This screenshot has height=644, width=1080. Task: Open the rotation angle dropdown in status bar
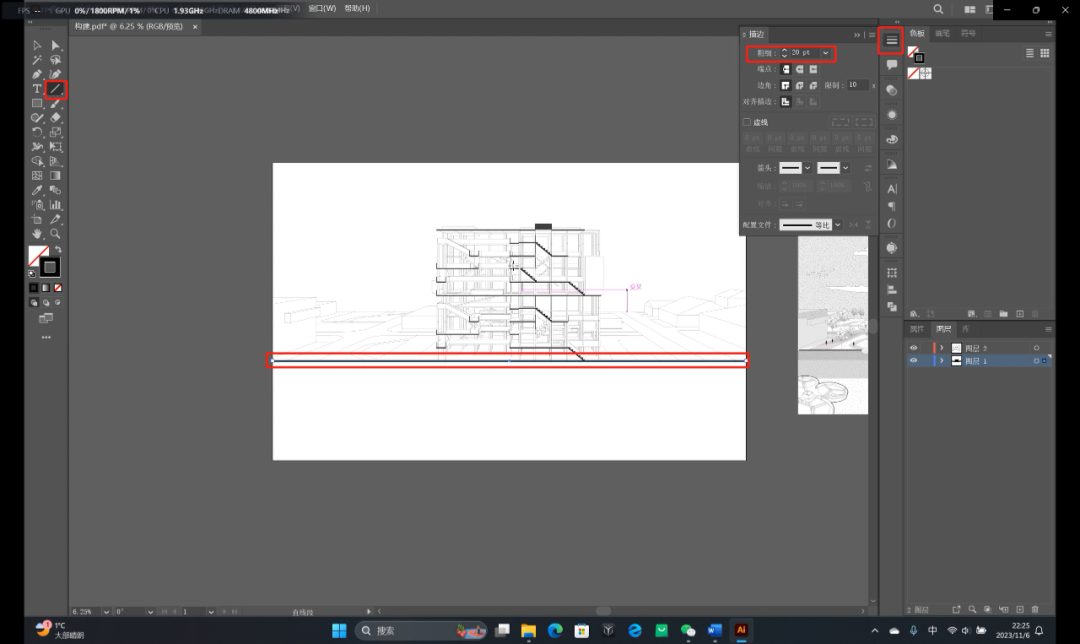[x=150, y=612]
